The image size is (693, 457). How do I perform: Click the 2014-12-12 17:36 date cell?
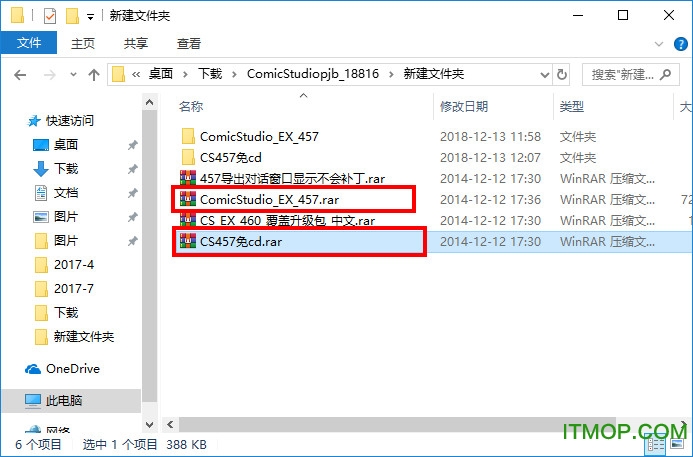[x=490, y=200]
